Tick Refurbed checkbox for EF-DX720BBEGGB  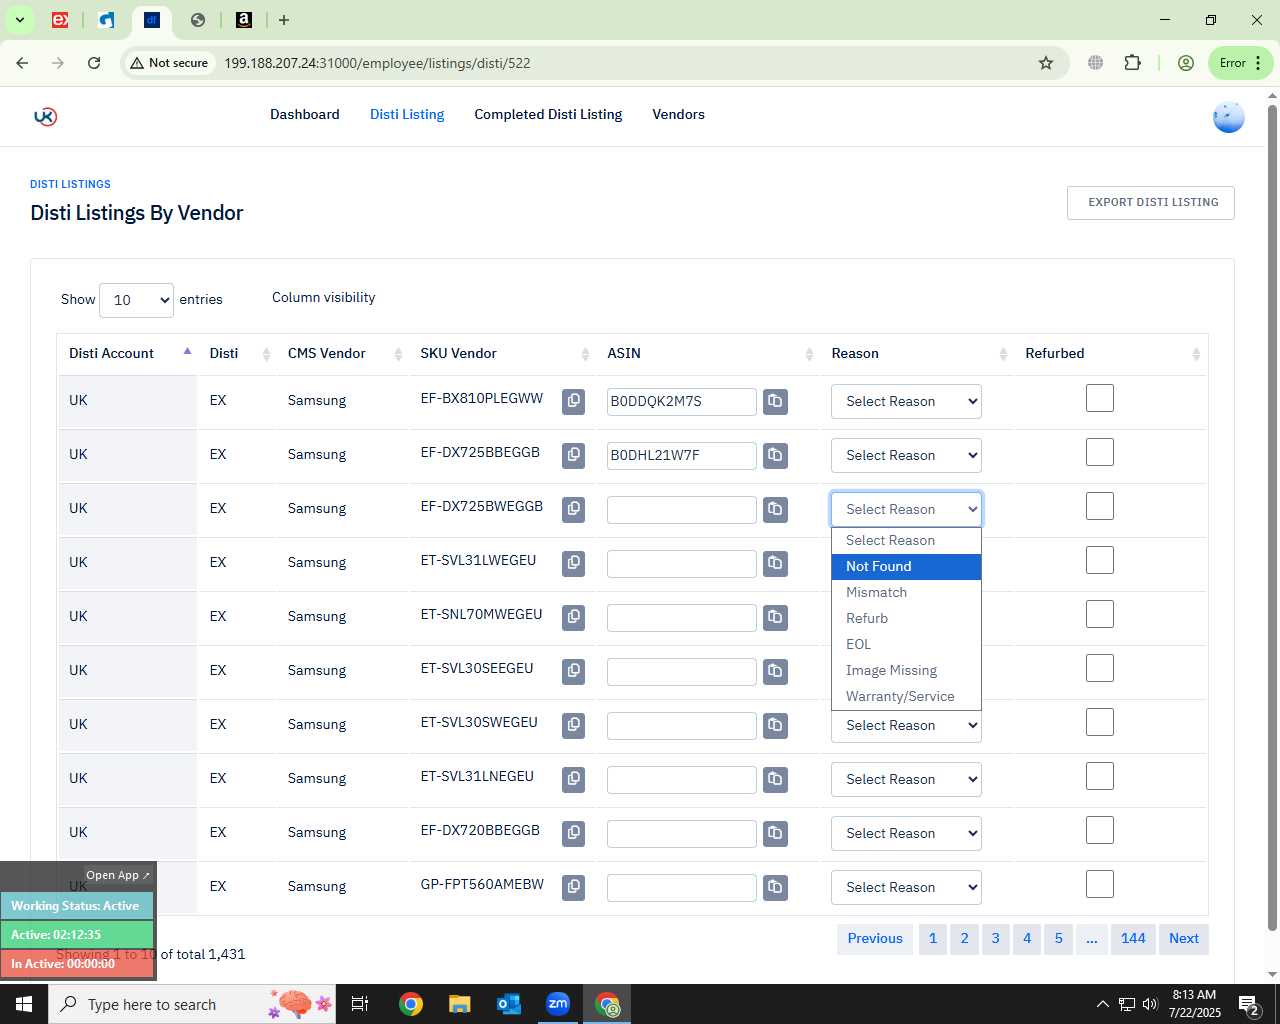pos(1100,830)
